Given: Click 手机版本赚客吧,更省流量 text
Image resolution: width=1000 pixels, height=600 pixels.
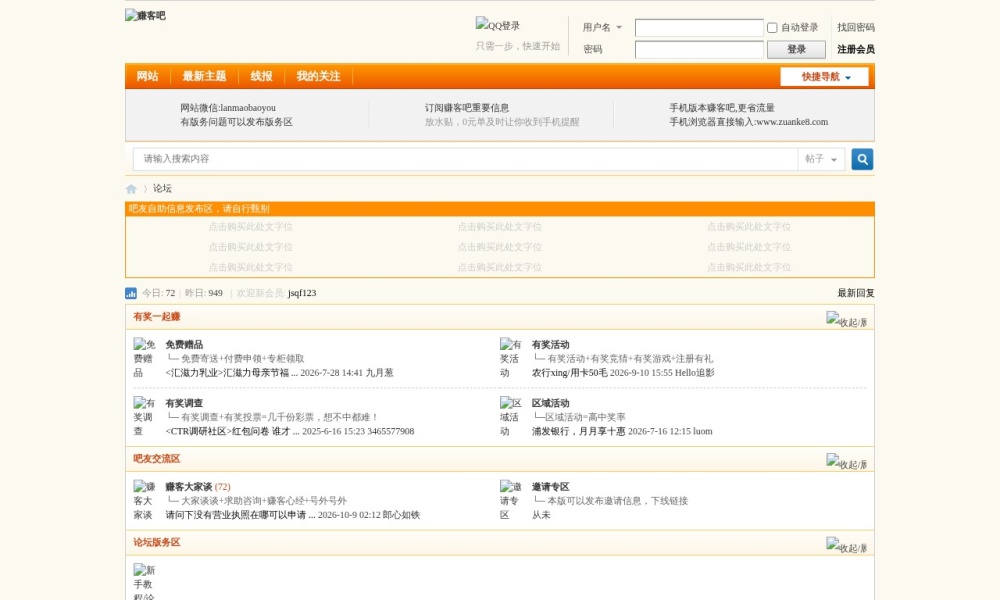Looking at the screenshot, I should coord(722,108).
